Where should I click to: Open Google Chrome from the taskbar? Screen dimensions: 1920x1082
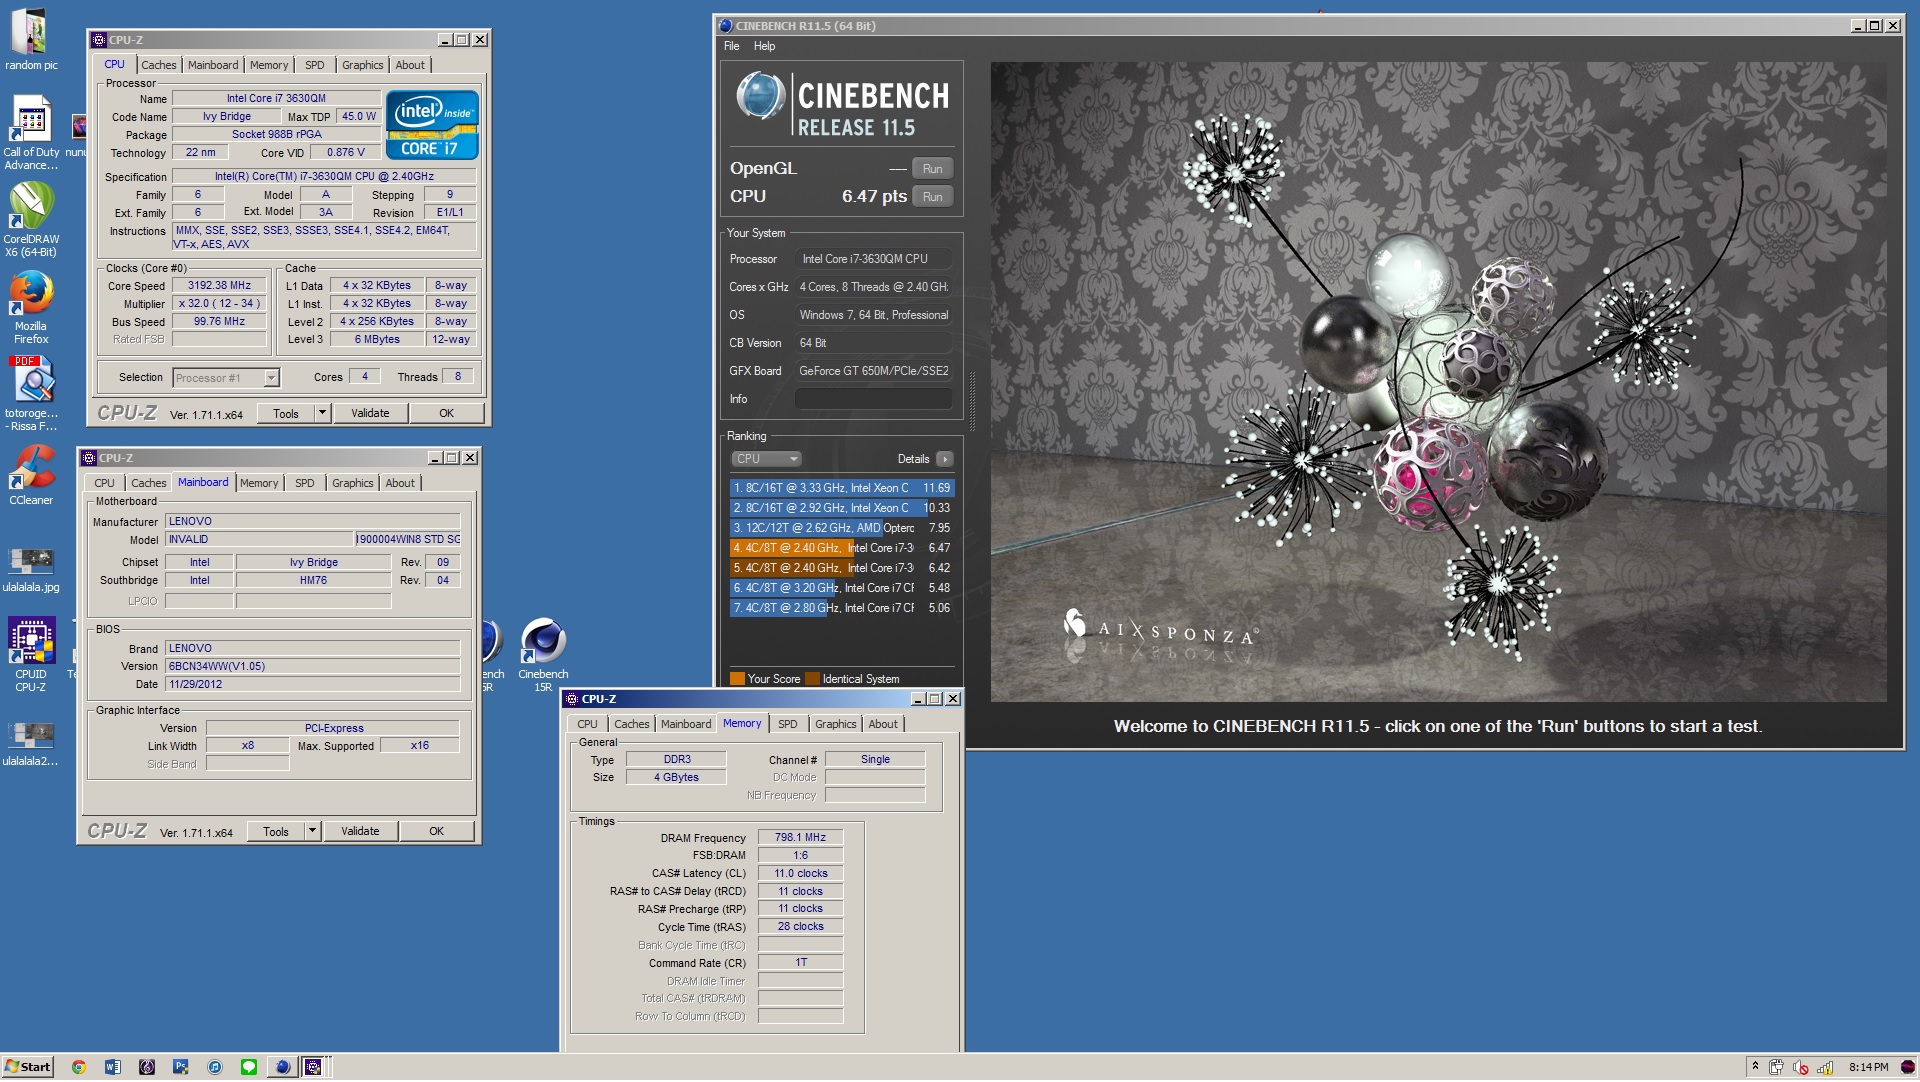[x=79, y=1068]
